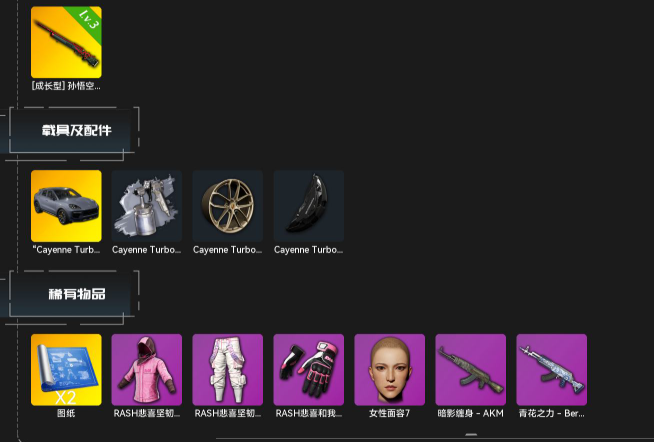This screenshot has height=442, width=654.
Task: Open the blueprint X2 item
Action: click(x=66, y=369)
